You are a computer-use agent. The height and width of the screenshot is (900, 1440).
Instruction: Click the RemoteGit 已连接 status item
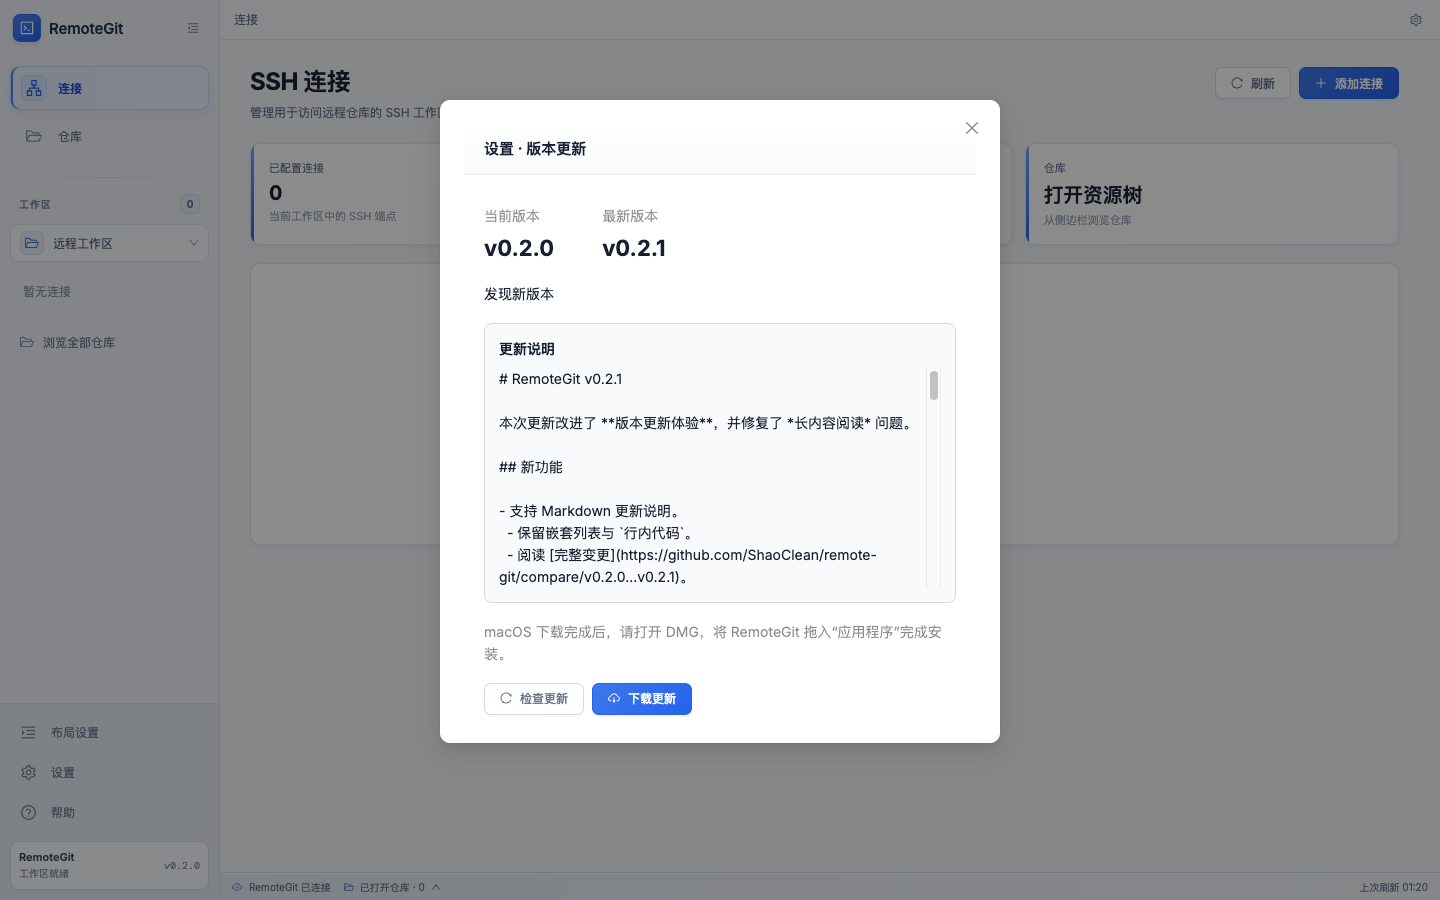[281, 887]
